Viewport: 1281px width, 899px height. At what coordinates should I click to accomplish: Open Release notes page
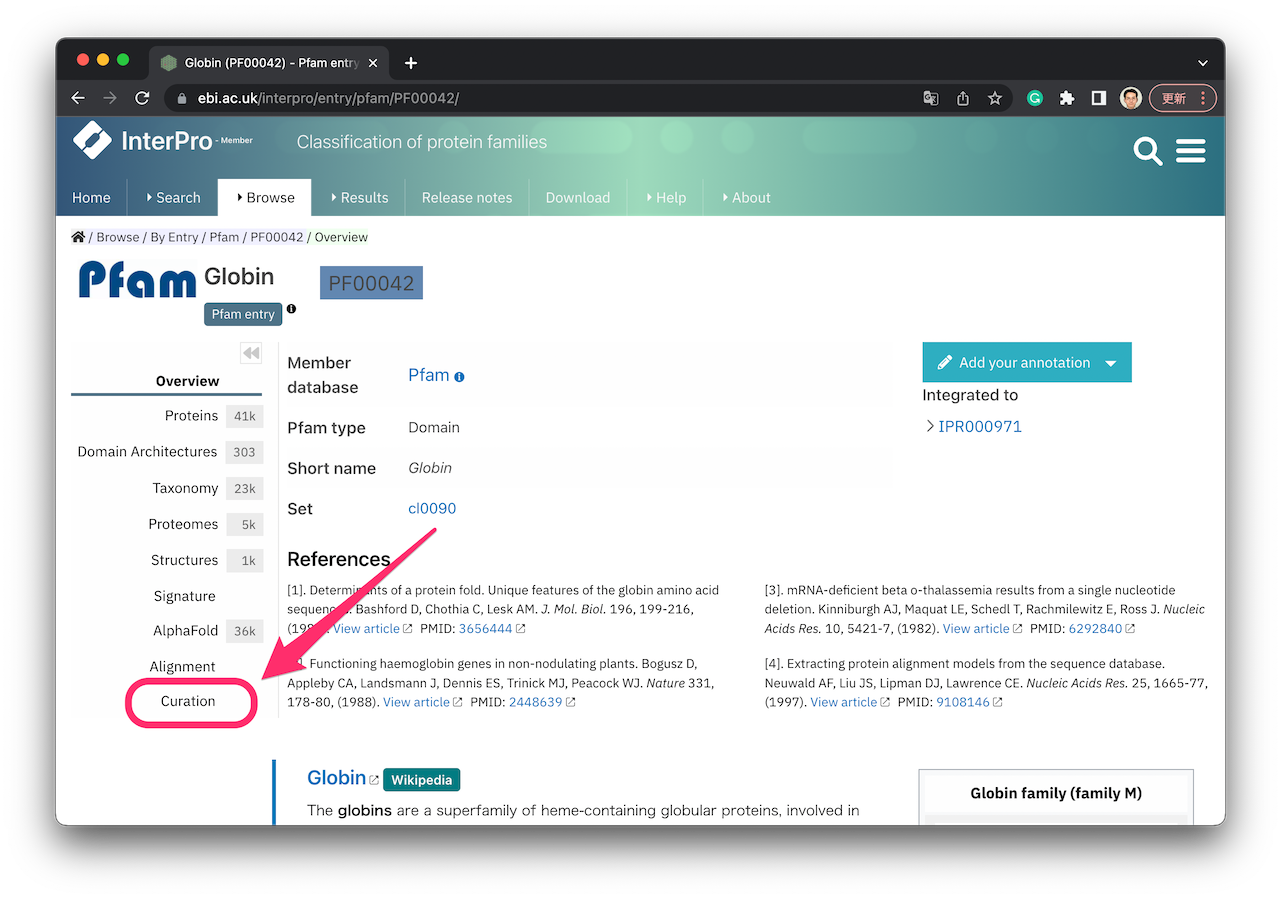click(x=467, y=197)
